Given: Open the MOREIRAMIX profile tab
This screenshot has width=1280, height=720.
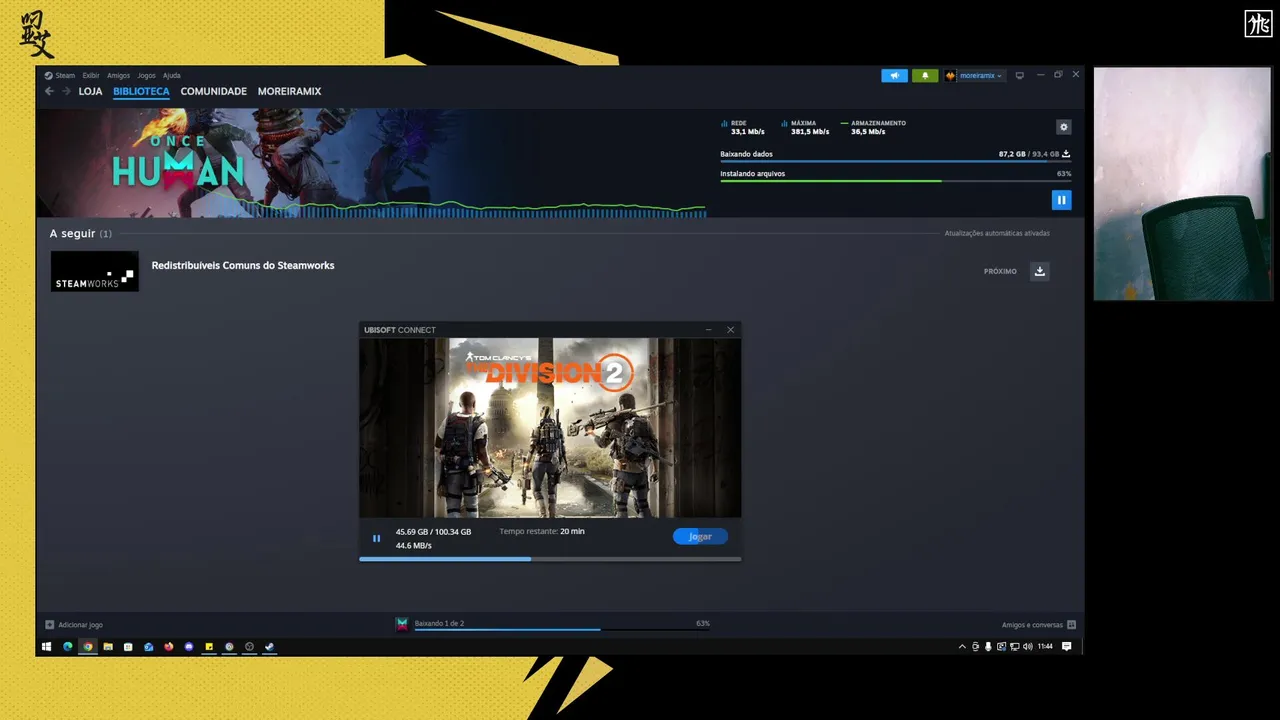Looking at the screenshot, I should point(289,91).
